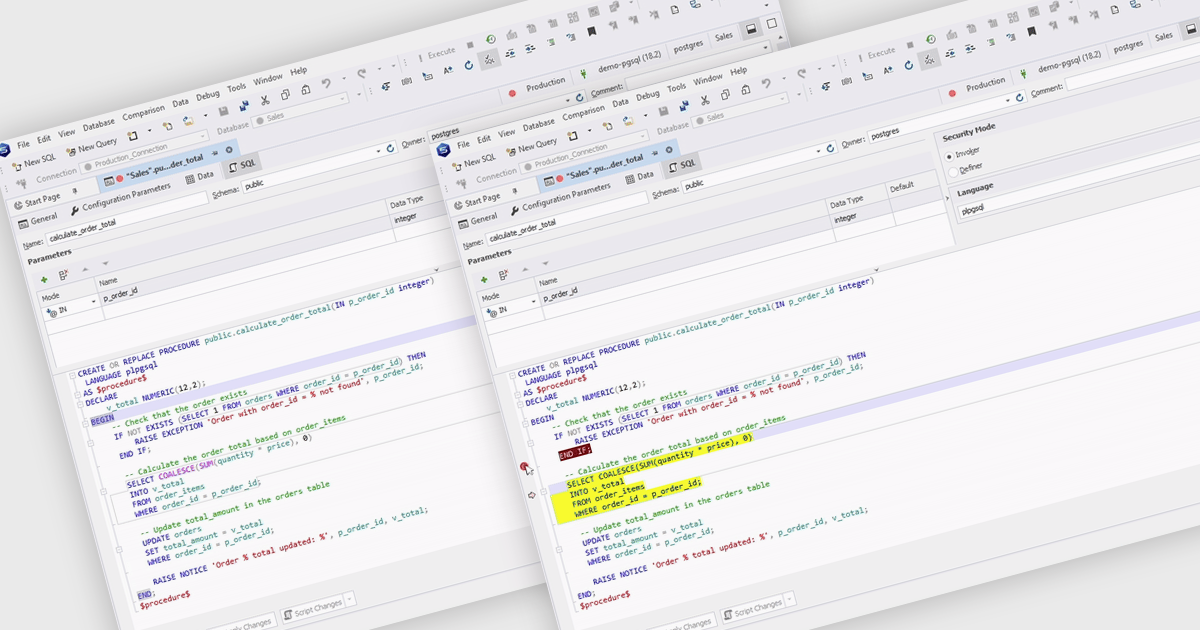Click green add parameter plus in back window
The height and width of the screenshot is (630, 1200).
tap(43, 281)
